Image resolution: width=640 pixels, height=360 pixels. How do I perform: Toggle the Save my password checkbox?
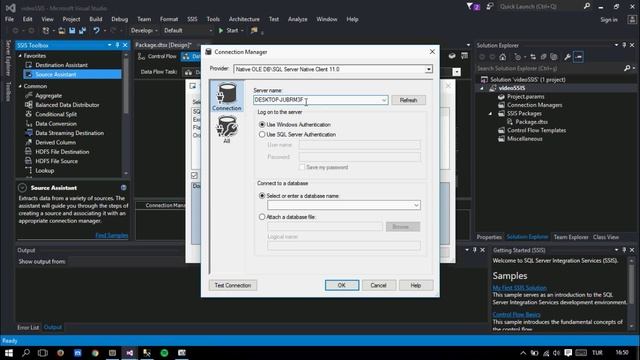[302, 167]
